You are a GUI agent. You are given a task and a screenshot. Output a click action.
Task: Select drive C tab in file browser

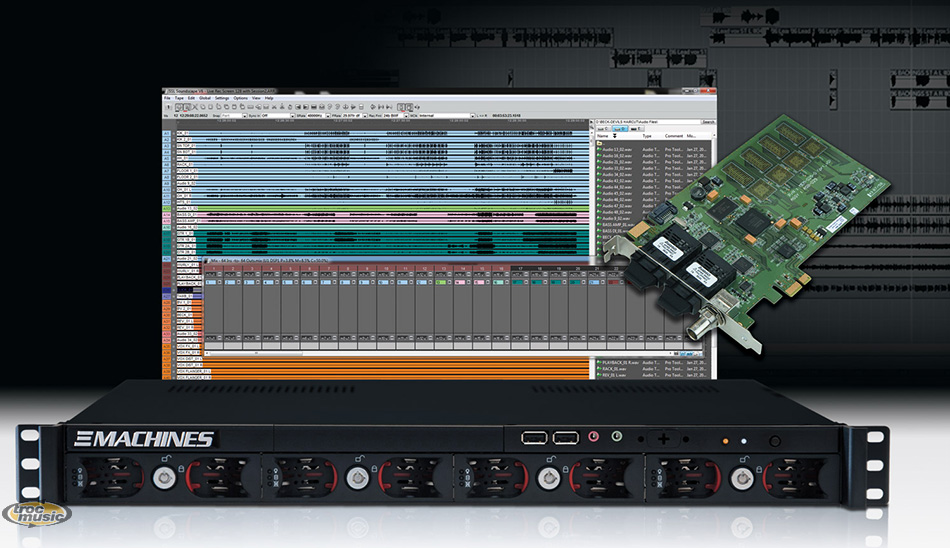pyautogui.click(x=602, y=129)
